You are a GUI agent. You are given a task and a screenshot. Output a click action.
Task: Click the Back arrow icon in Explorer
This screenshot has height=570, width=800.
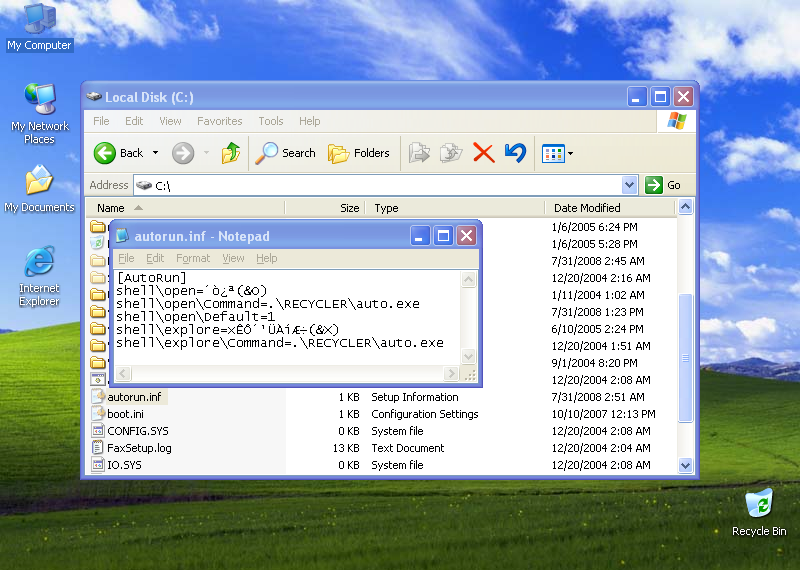(x=105, y=153)
